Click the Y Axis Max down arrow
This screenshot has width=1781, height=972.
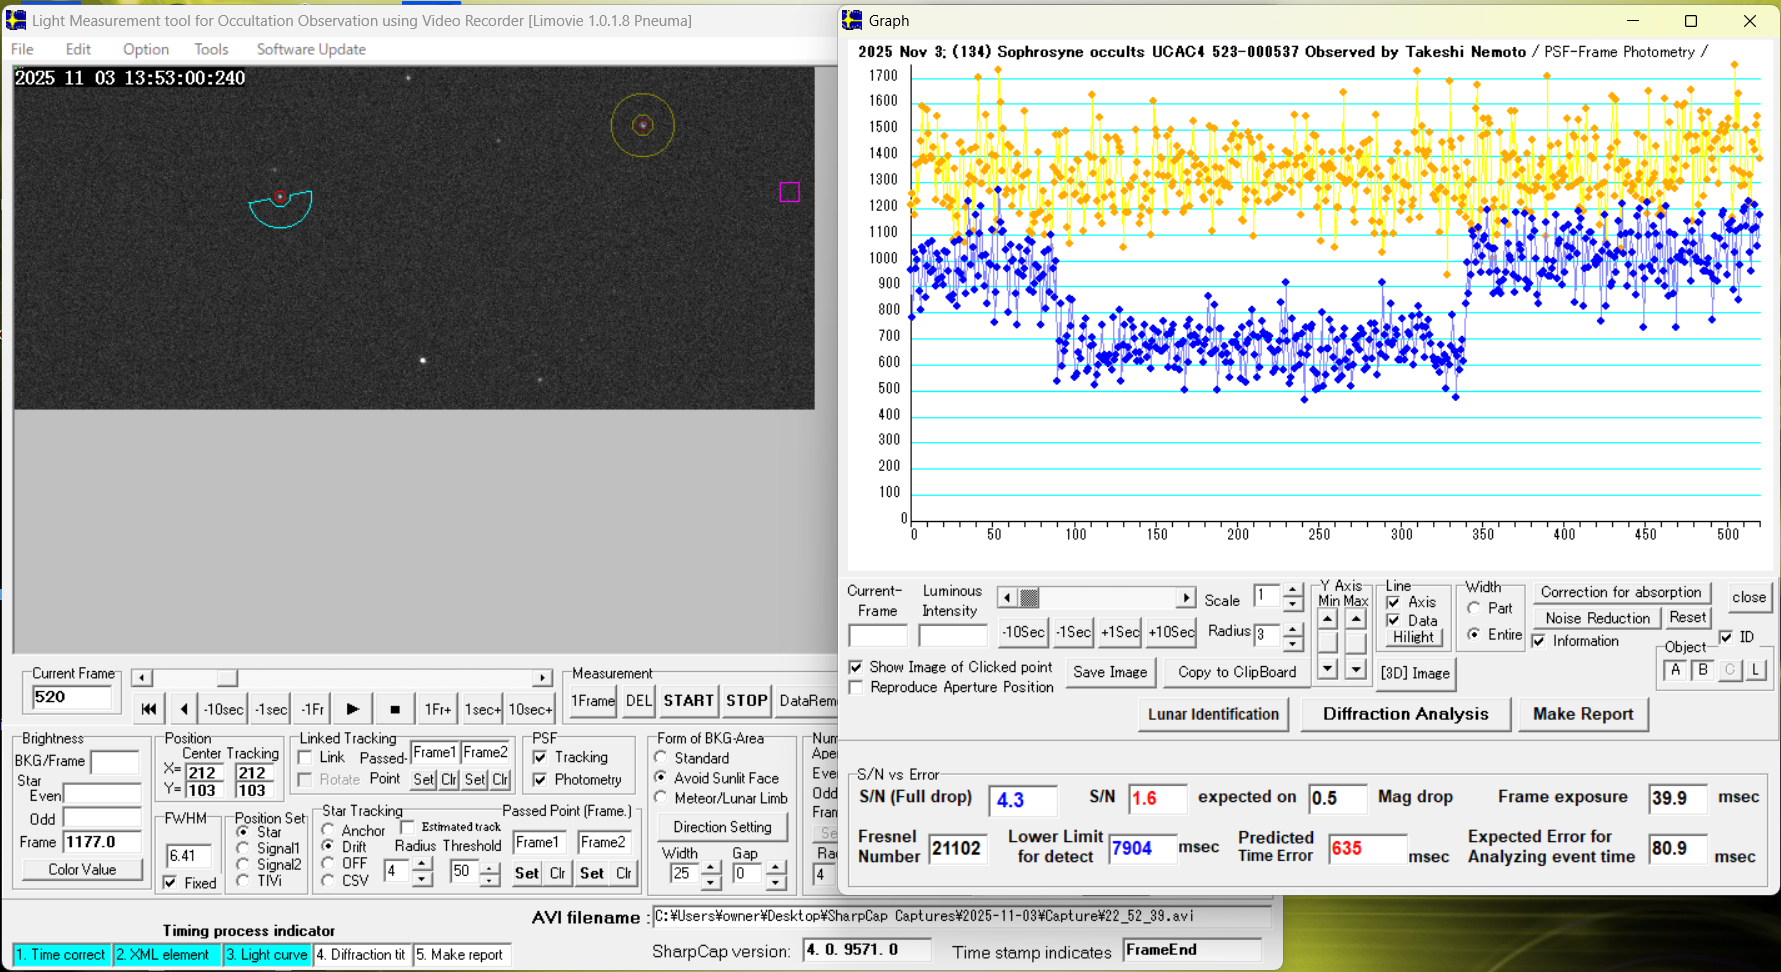pyautogui.click(x=1356, y=669)
